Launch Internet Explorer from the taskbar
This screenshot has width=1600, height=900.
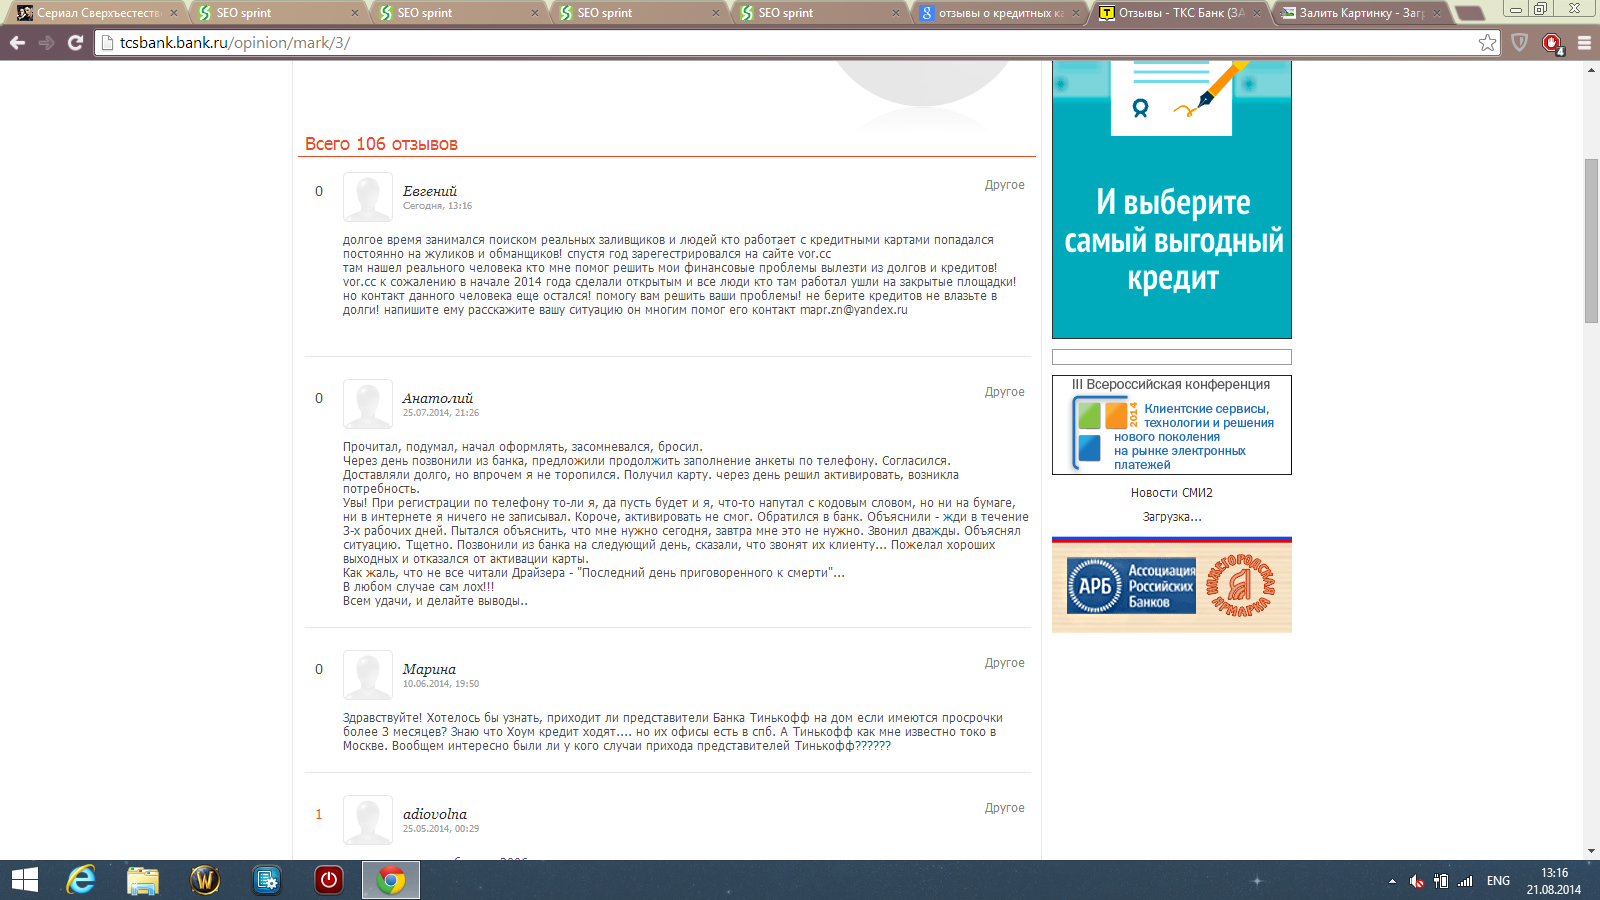pos(81,880)
